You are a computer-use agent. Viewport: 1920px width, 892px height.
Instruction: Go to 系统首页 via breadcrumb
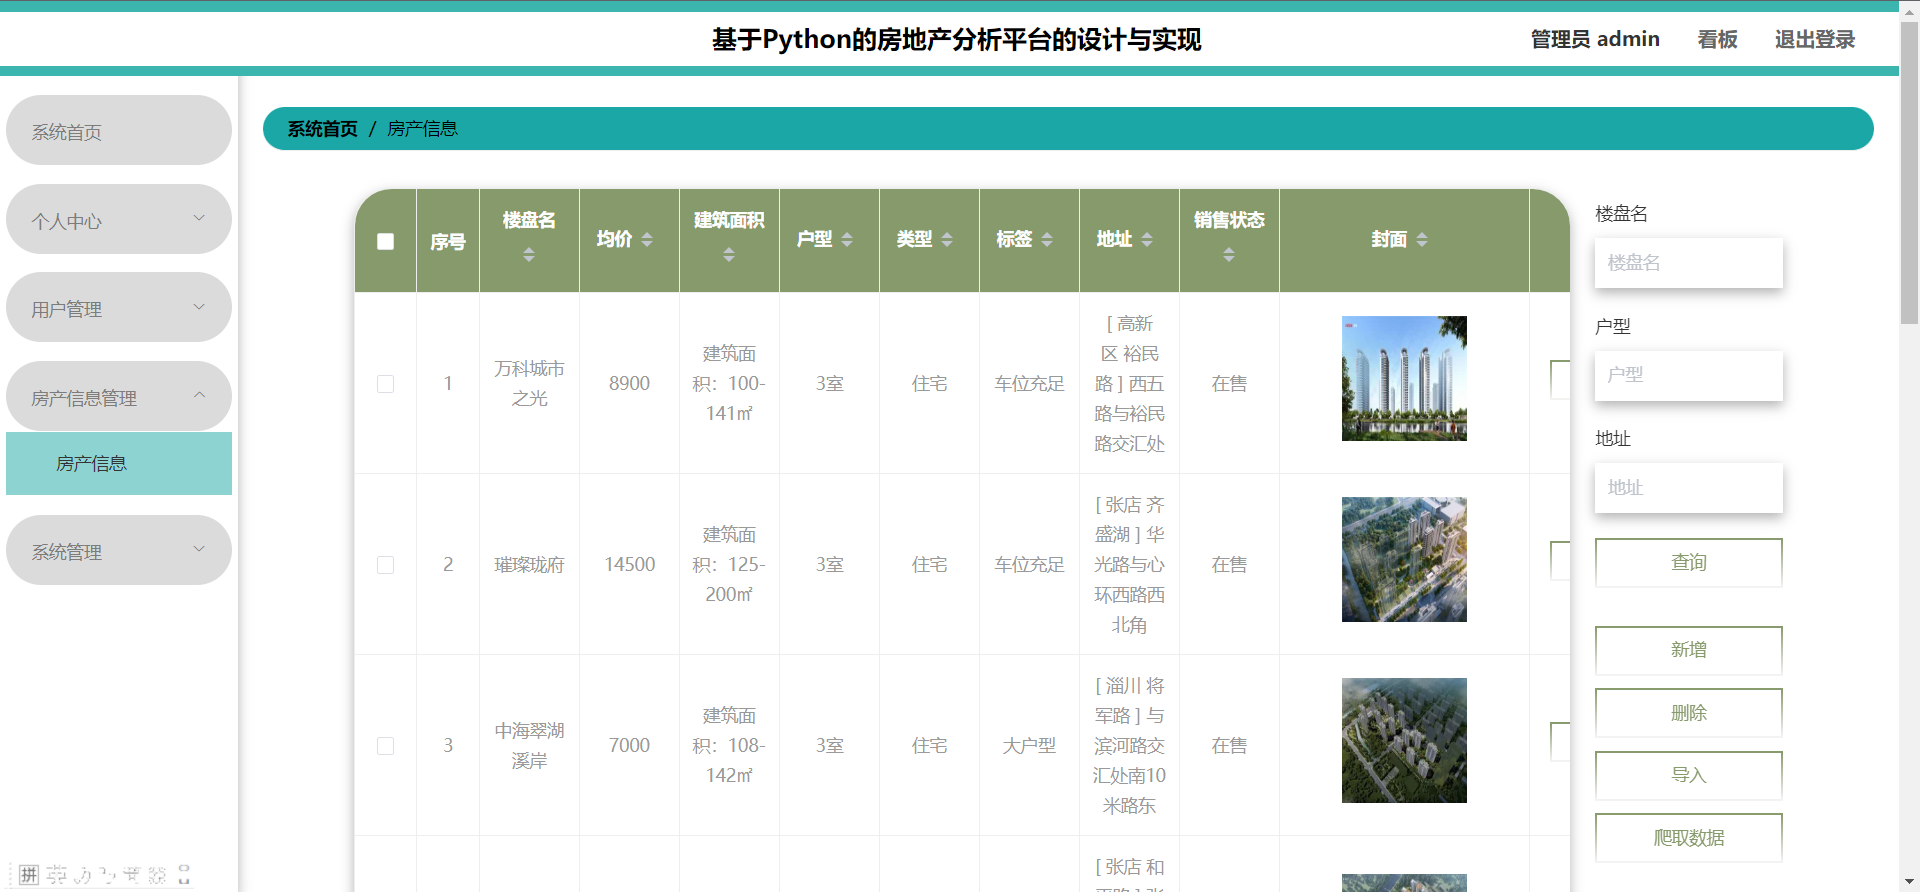(x=322, y=129)
